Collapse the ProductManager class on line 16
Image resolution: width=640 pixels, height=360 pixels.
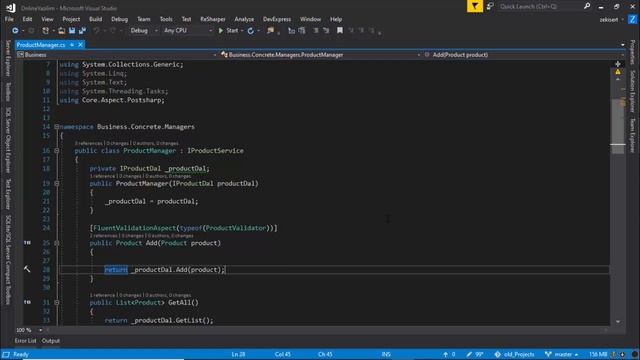pyautogui.click(x=57, y=151)
